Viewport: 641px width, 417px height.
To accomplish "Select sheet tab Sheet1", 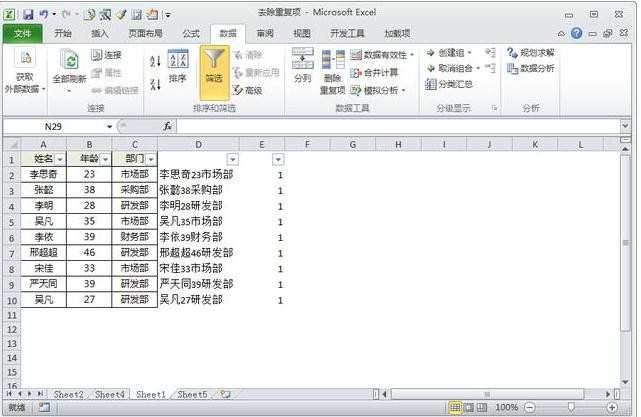I will pyautogui.click(x=151, y=395).
